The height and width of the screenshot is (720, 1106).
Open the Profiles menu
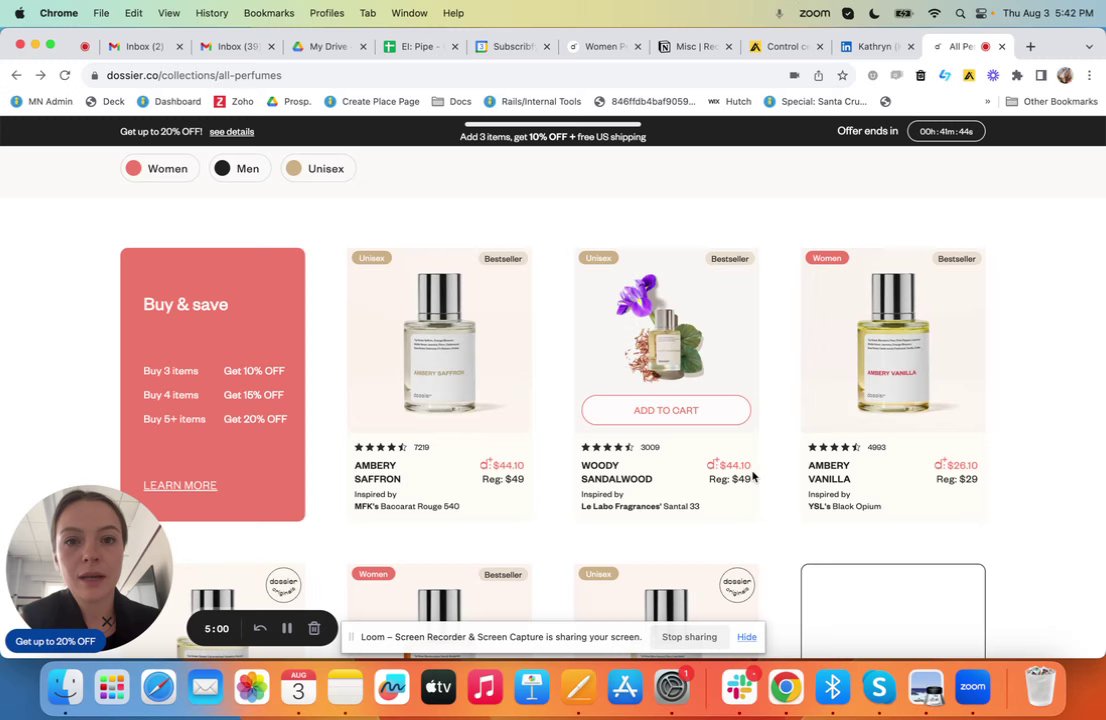click(x=327, y=13)
